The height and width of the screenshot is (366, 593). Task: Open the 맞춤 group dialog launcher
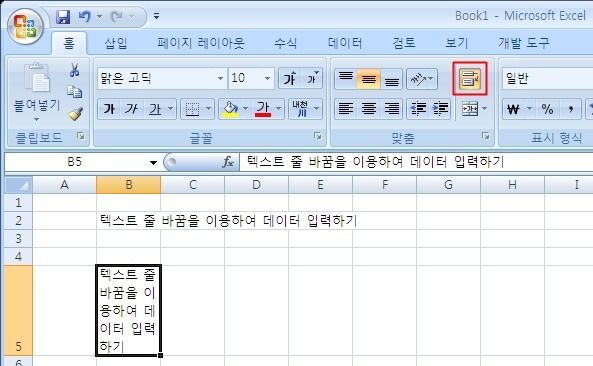(486, 136)
